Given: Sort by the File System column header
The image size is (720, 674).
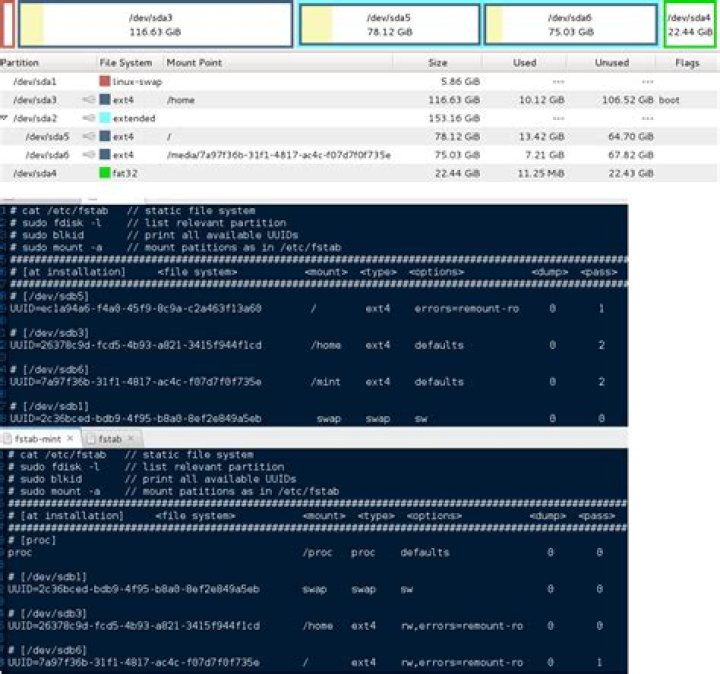Looking at the screenshot, I should point(126,63).
